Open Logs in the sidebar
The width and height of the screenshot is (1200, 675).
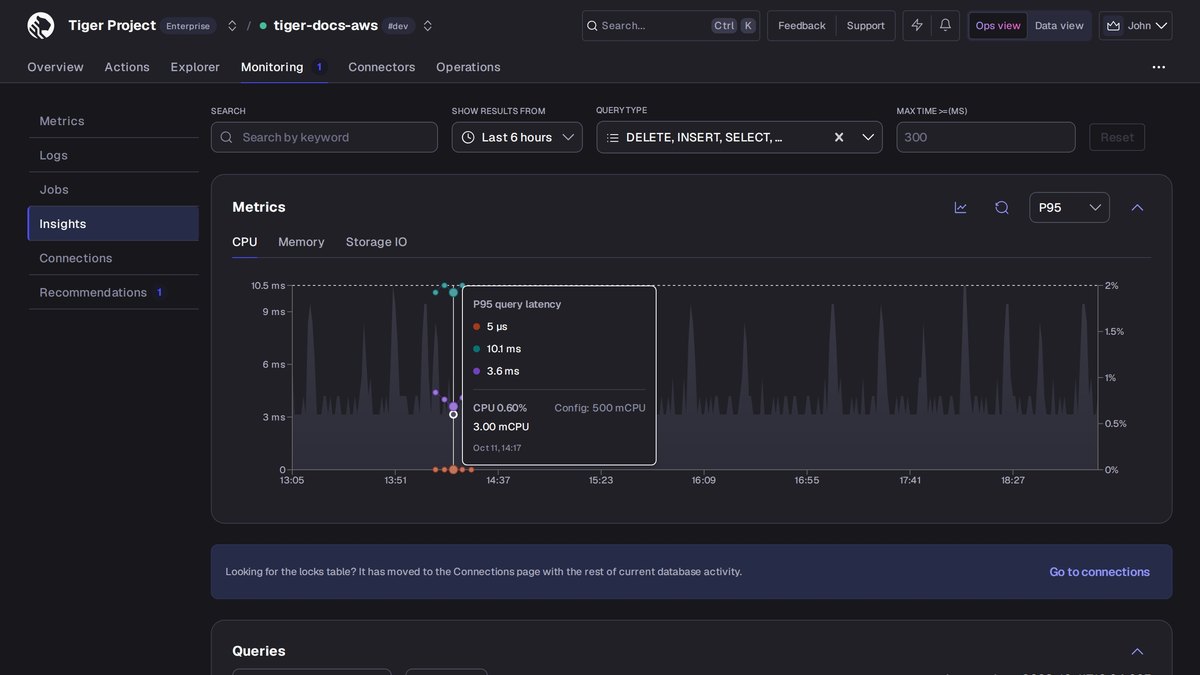(x=113, y=155)
